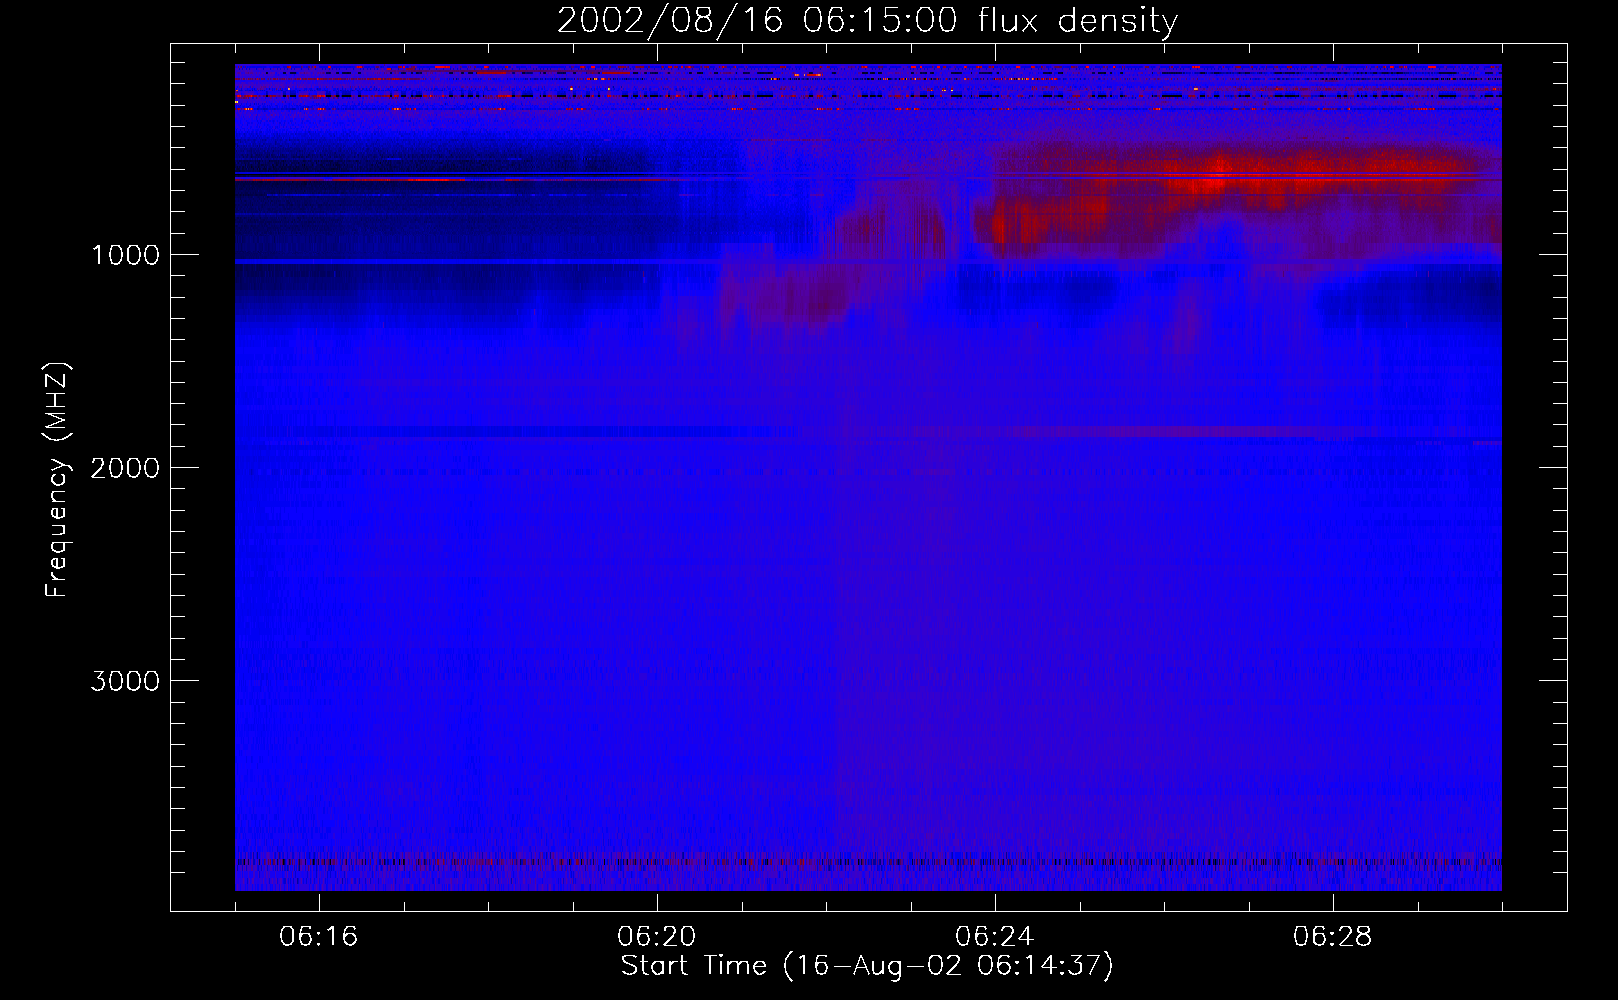Screen dimensions: 1618x1000
Task: Select the 'Frequency (MHZ)' y-axis label
Action: (57, 480)
